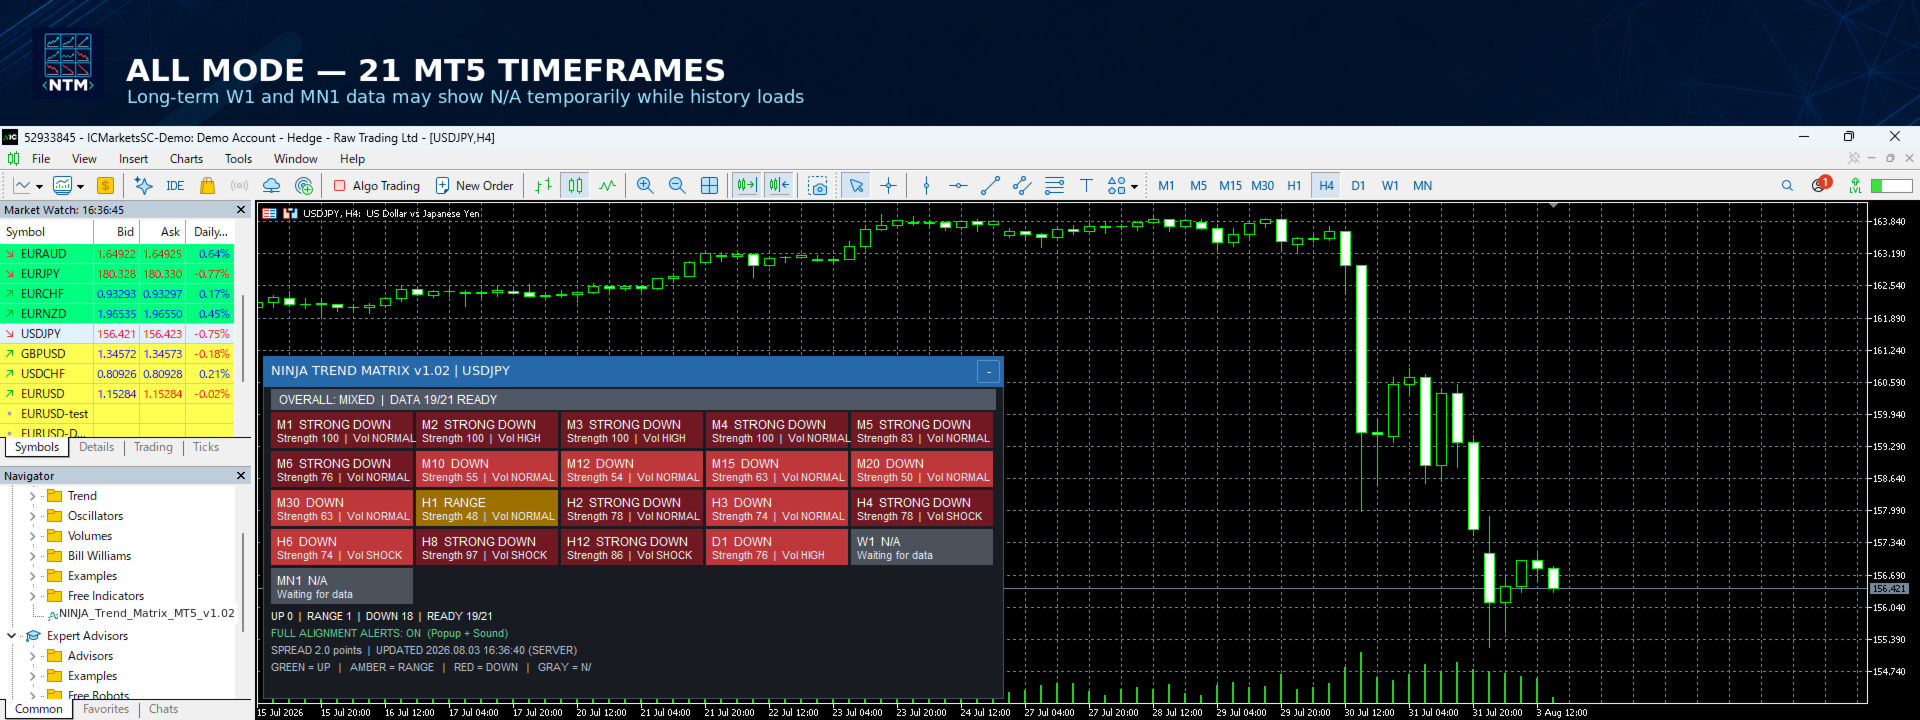Switch chart to bar chart style
Image resolution: width=1920 pixels, height=720 pixels.
[543, 185]
